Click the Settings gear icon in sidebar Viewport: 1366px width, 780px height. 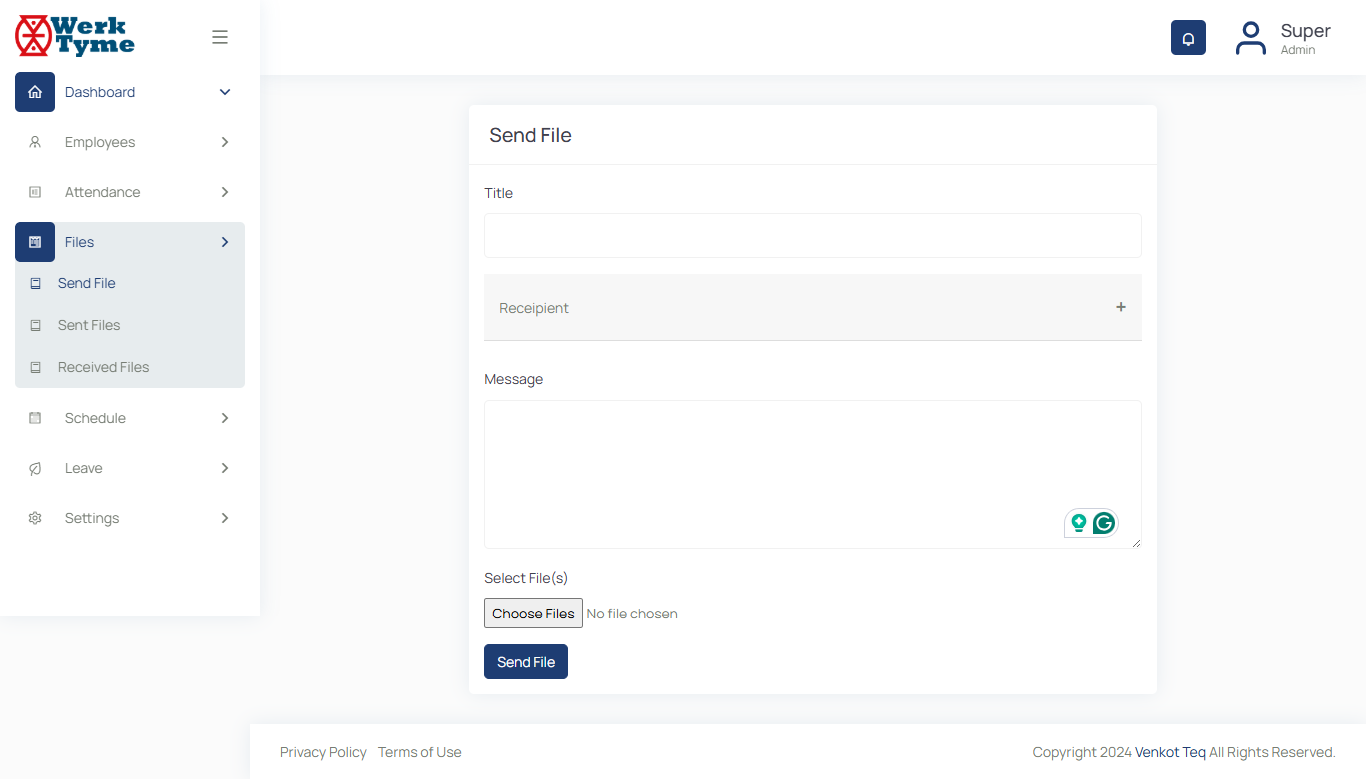[x=35, y=518]
